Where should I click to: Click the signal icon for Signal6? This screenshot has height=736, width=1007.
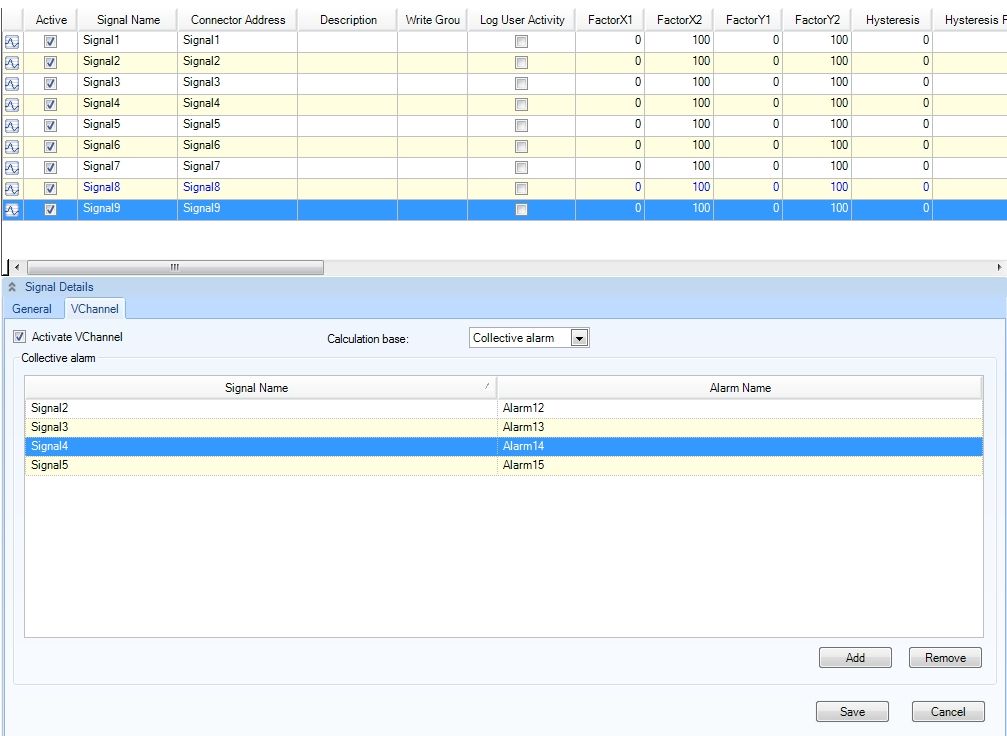click(12, 146)
